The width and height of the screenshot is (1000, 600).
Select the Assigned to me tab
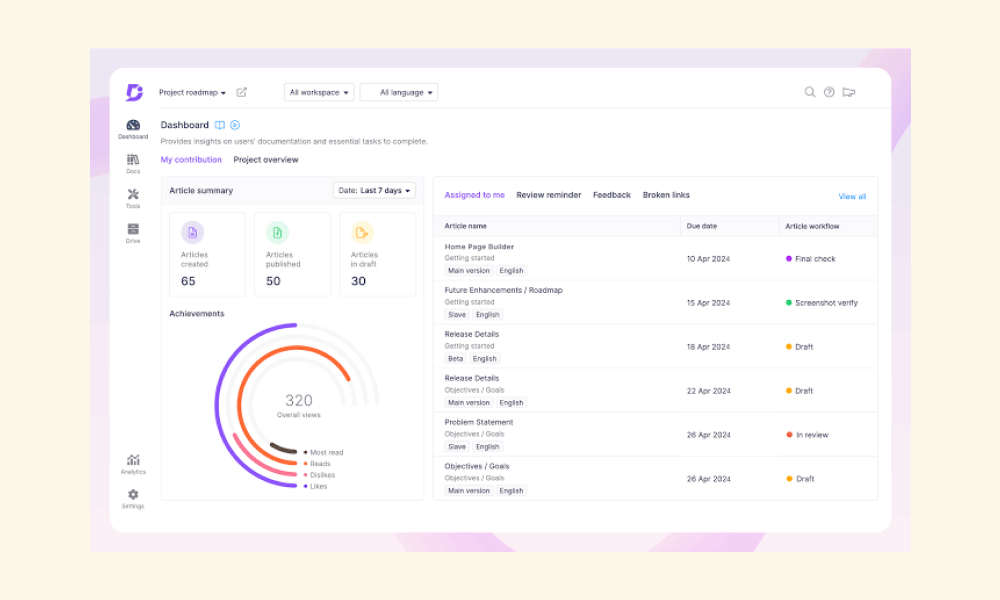pos(474,195)
